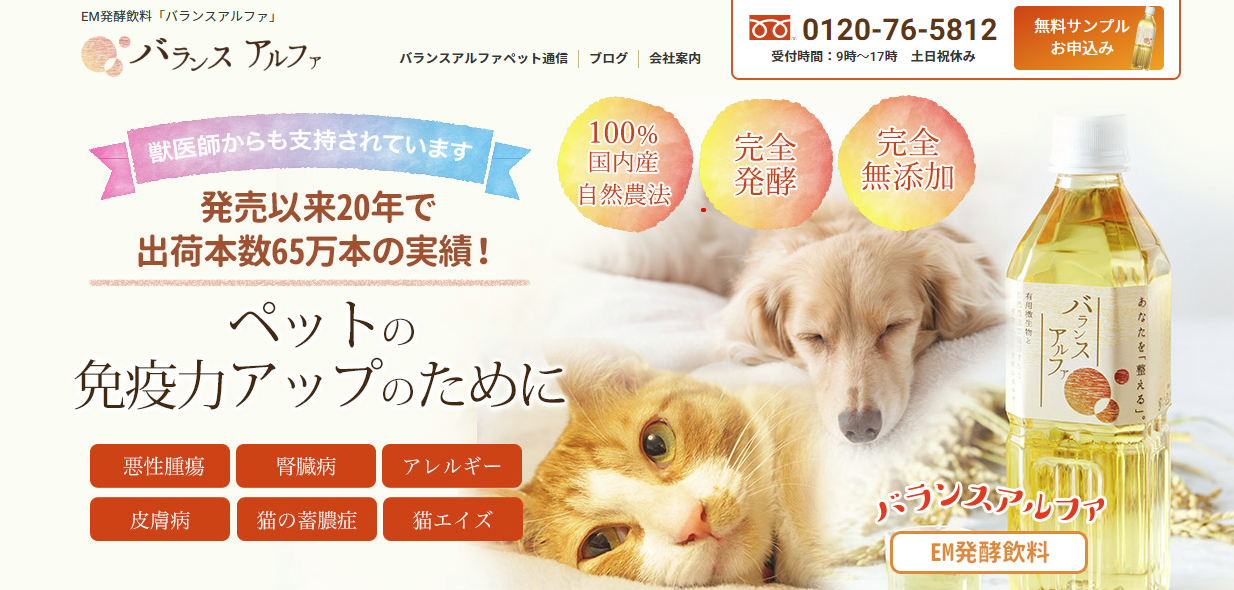Select the 猫エイズ button

pyautogui.click(x=452, y=520)
